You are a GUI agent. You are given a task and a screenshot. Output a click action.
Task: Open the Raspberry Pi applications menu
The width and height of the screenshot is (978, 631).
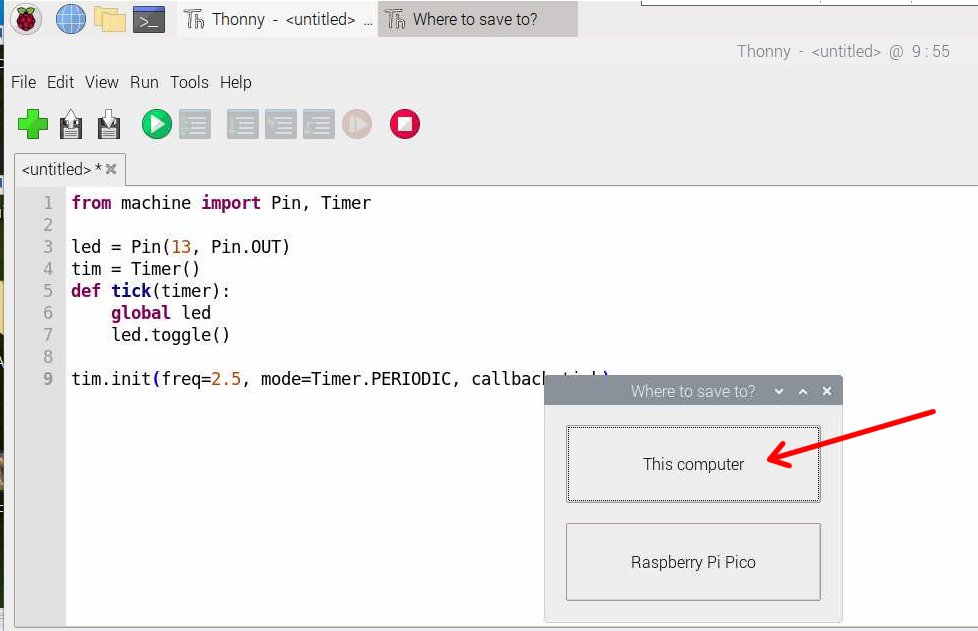pyautogui.click(x=26, y=19)
